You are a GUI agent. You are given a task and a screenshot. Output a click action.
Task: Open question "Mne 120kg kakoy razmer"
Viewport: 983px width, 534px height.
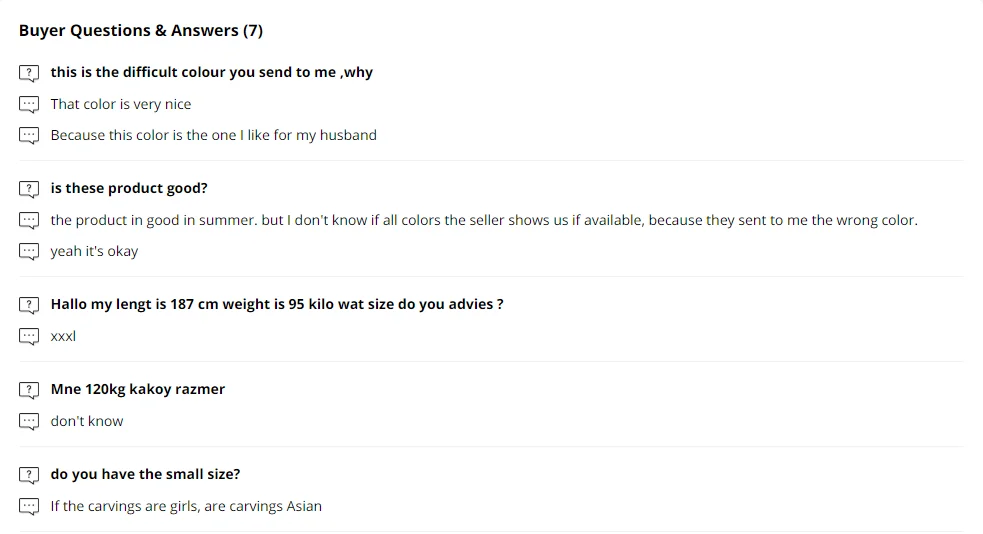138,389
